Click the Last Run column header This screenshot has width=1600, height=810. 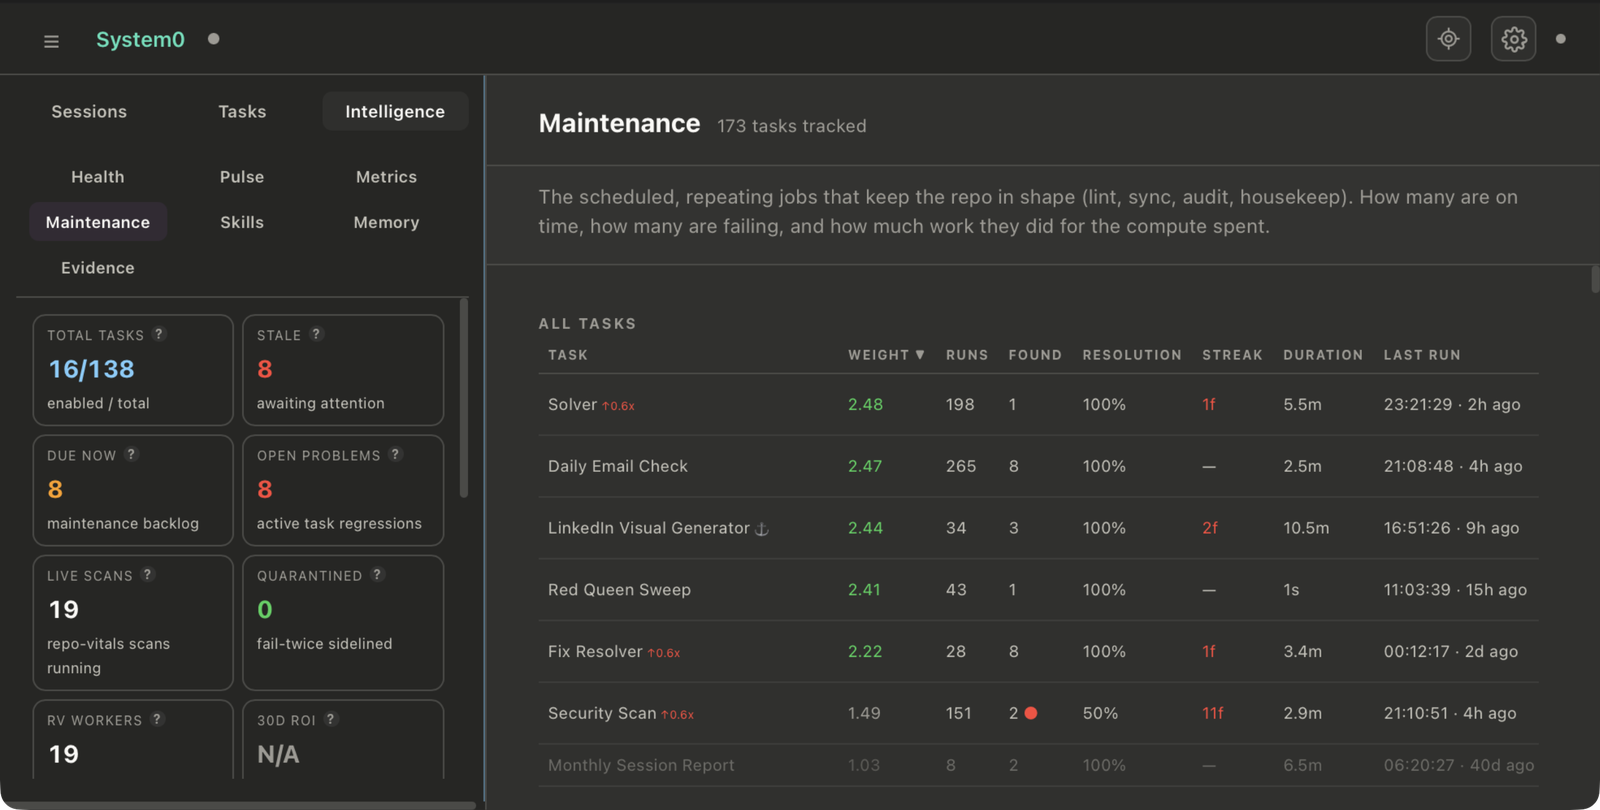(x=1422, y=355)
